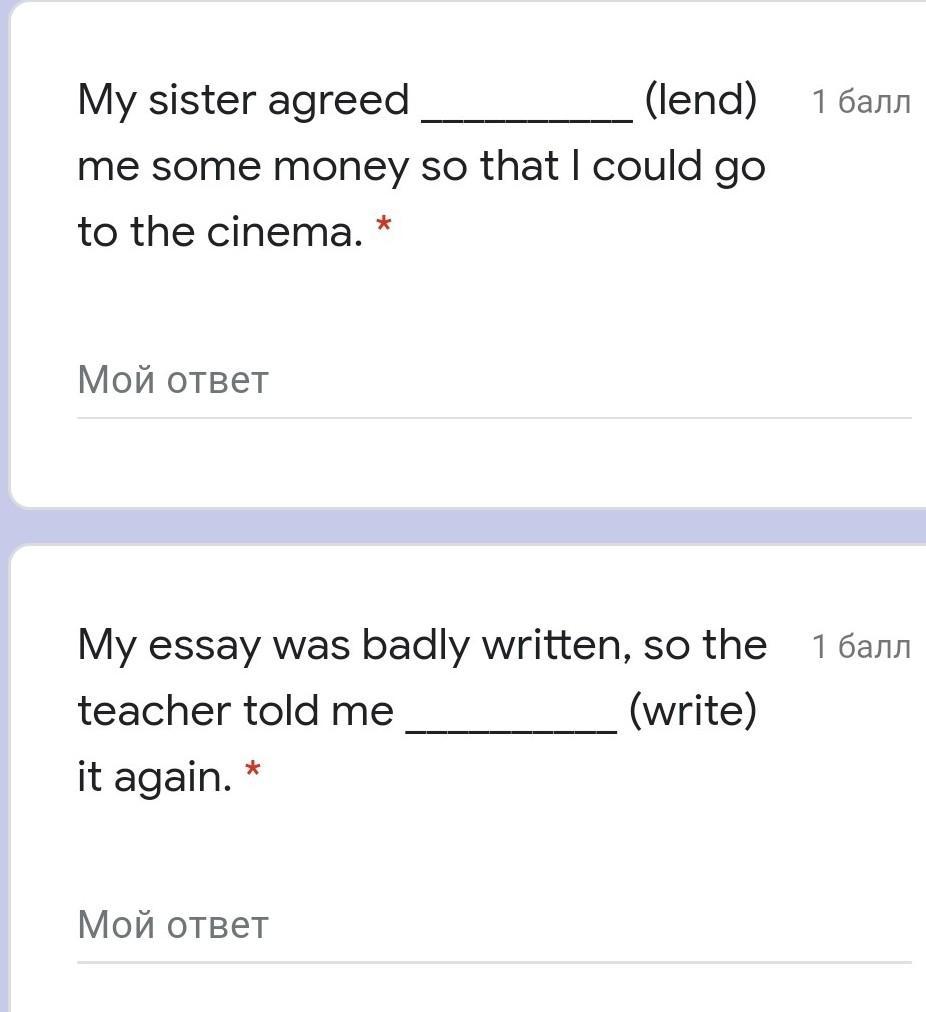Screen dimensions: 926x1012
Task: Click the 'to the cinema.' text
Action: point(221,232)
